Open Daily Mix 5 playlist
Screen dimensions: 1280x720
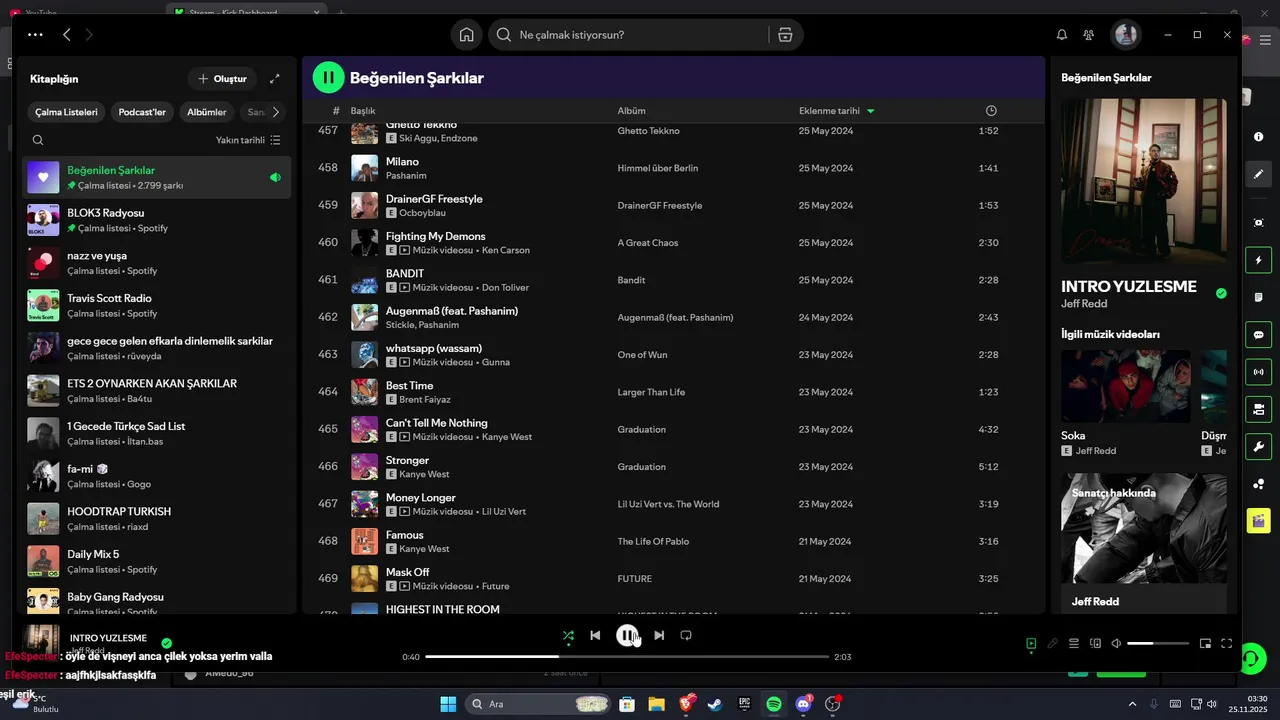pyautogui.click(x=157, y=561)
